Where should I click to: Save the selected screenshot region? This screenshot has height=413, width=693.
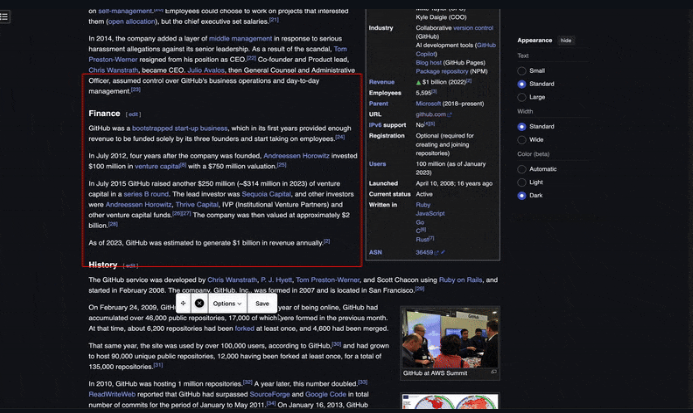coord(262,303)
